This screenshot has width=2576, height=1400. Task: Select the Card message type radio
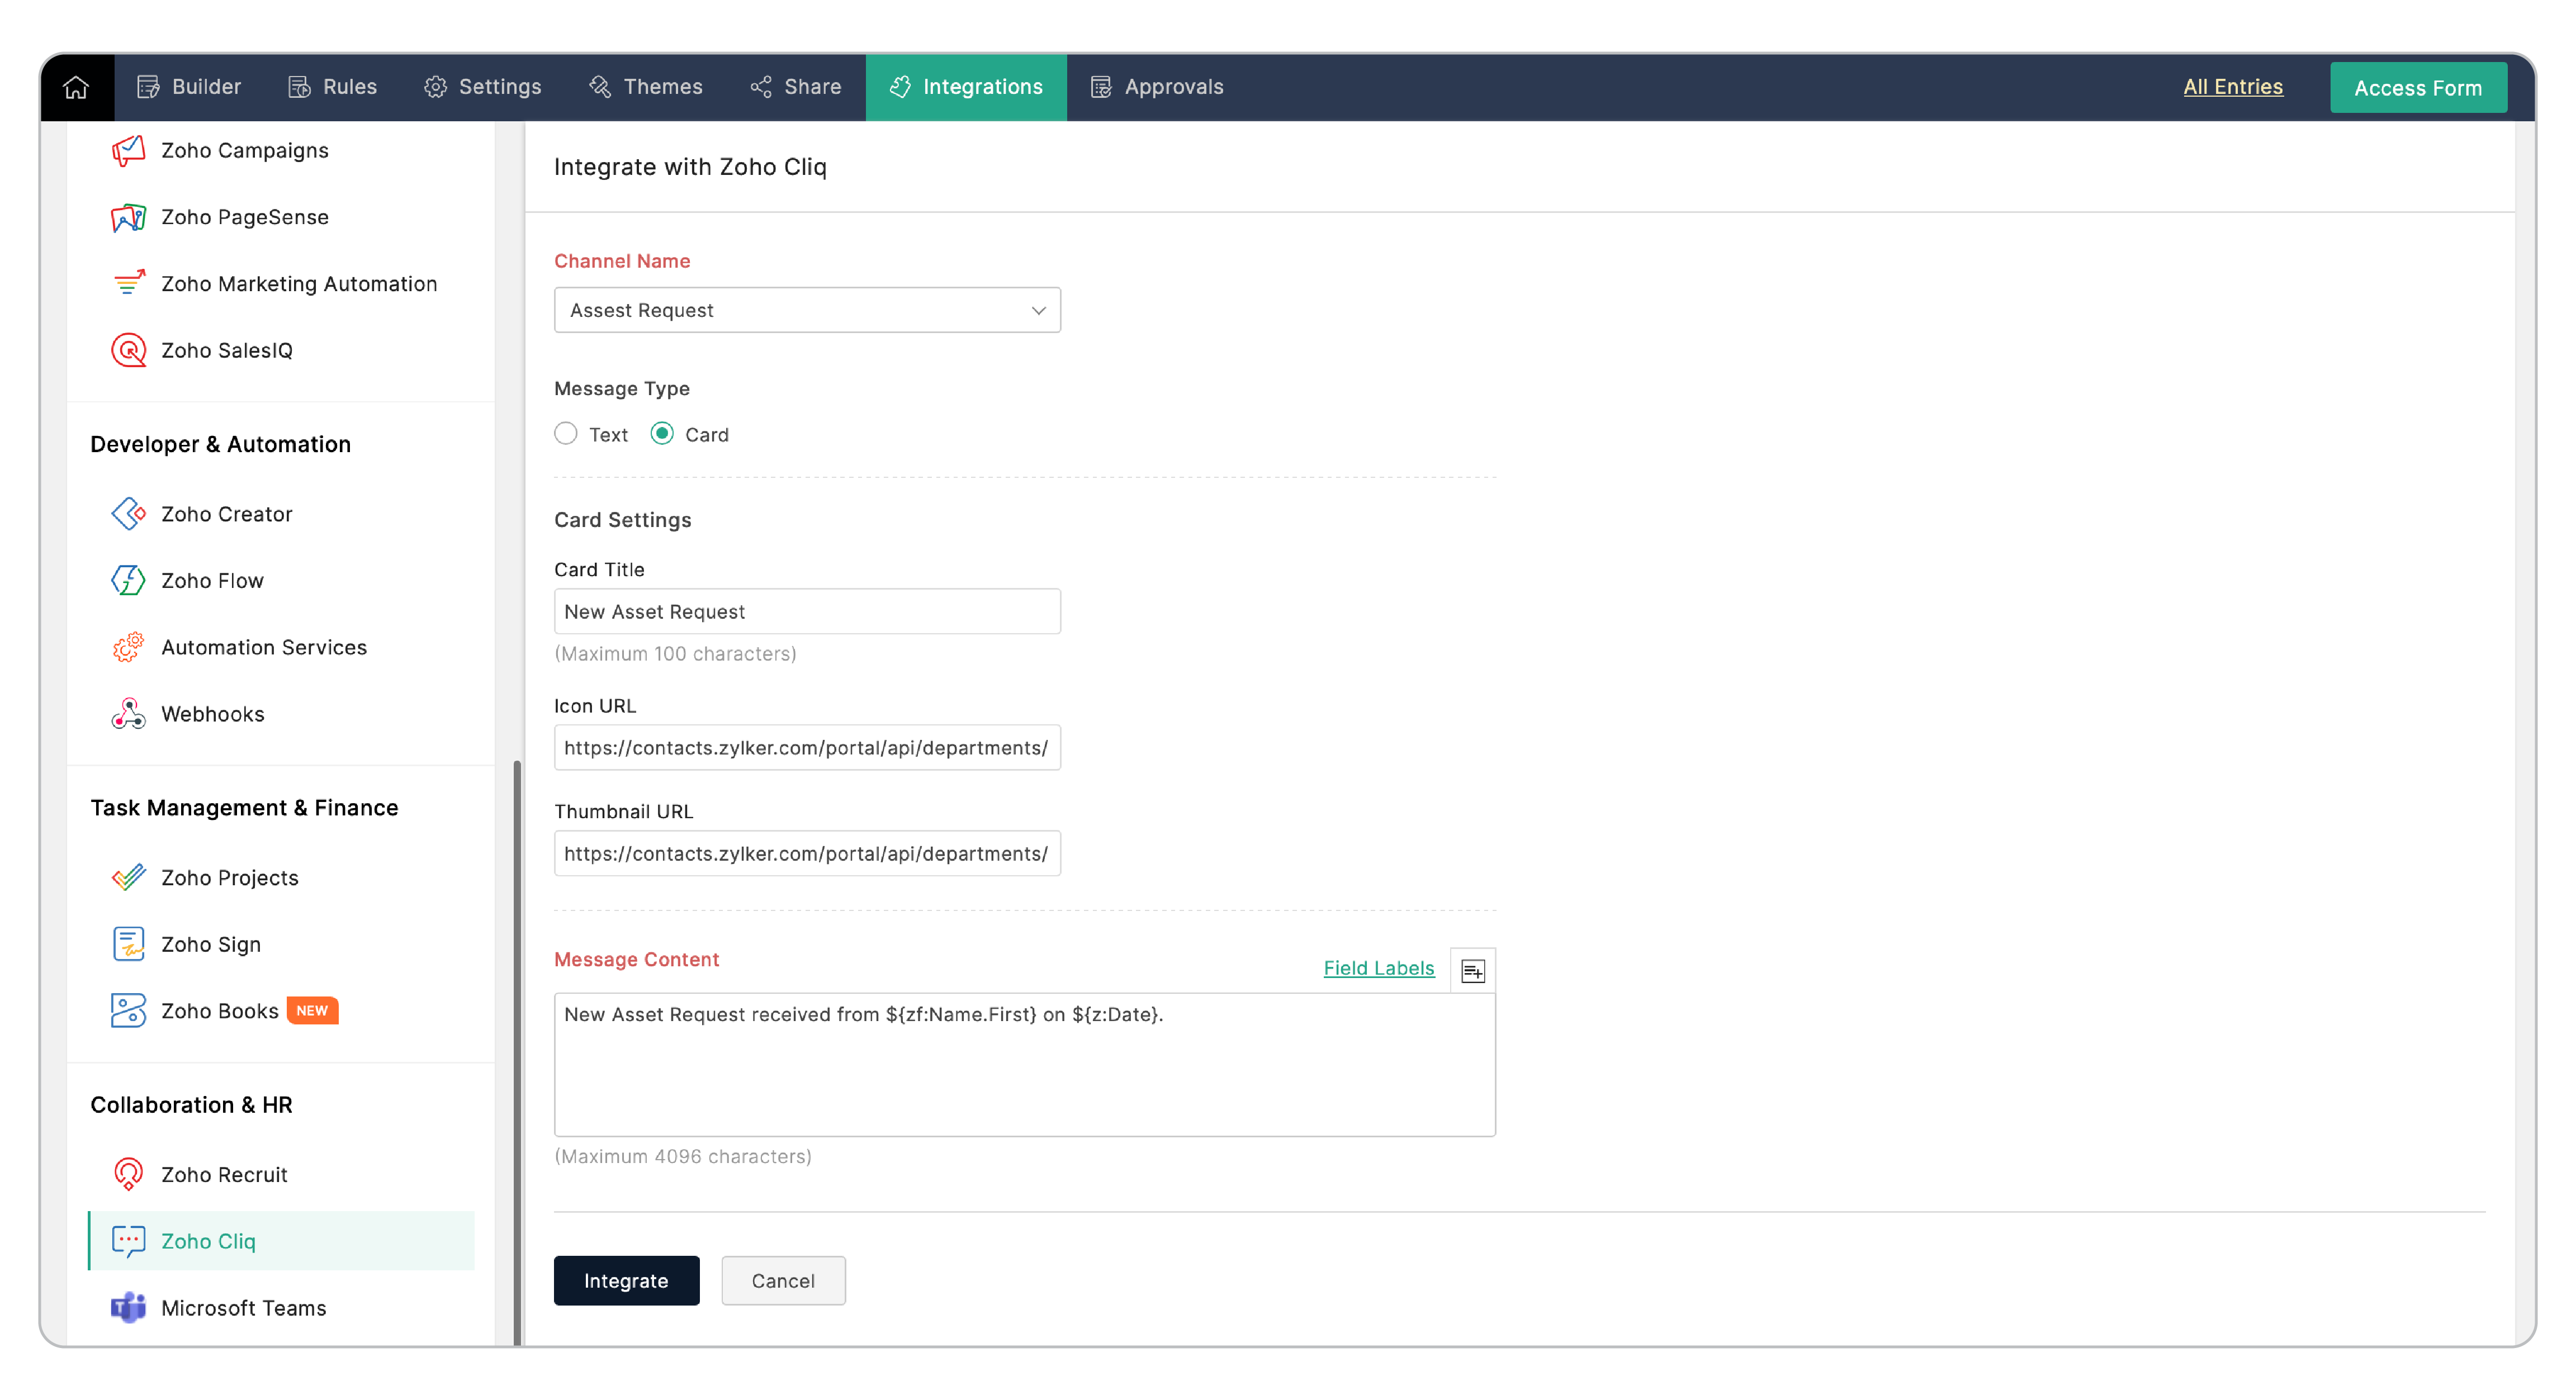tap(662, 434)
